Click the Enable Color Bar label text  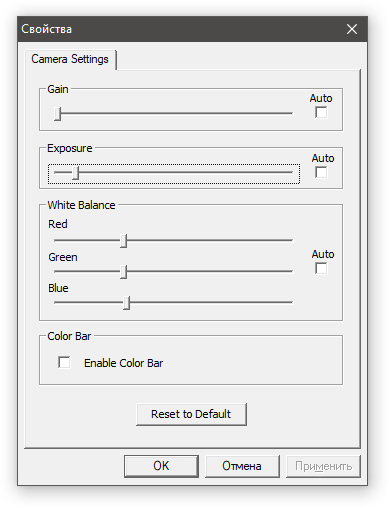(x=124, y=363)
